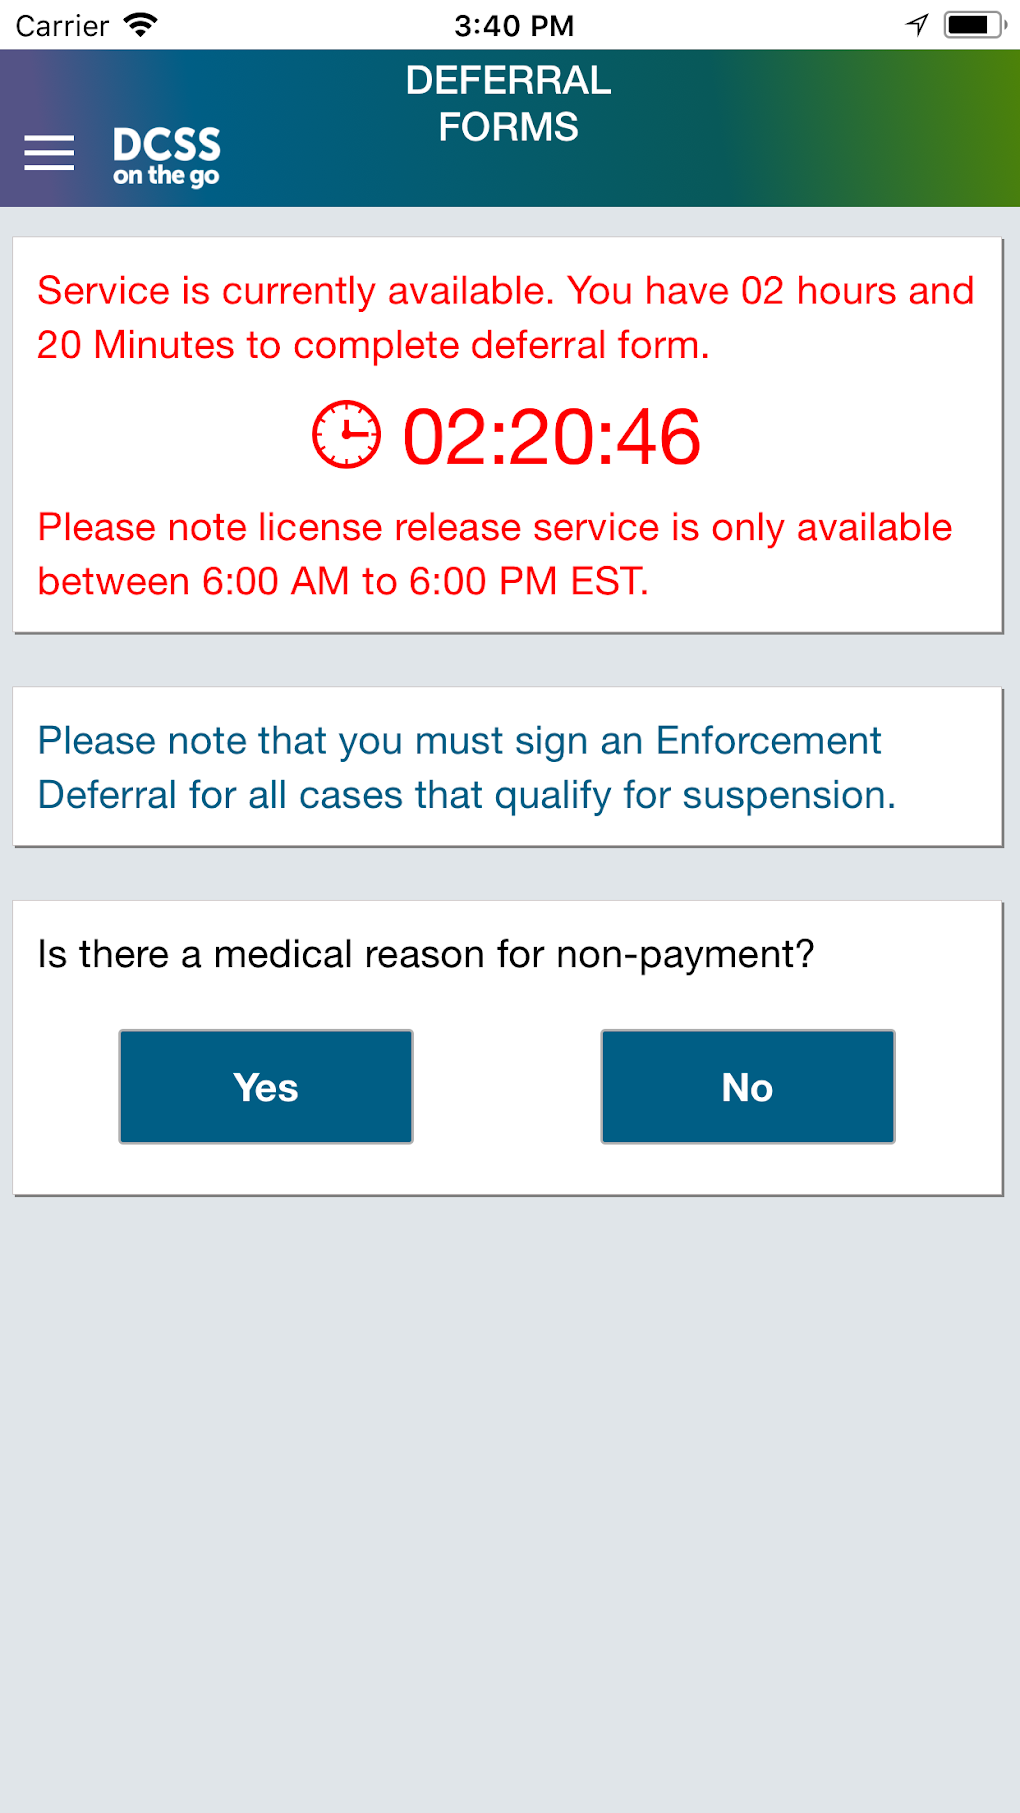Tap the empty gray area below the question card
Image resolution: width=1020 pixels, height=1813 pixels.
point(510,1500)
